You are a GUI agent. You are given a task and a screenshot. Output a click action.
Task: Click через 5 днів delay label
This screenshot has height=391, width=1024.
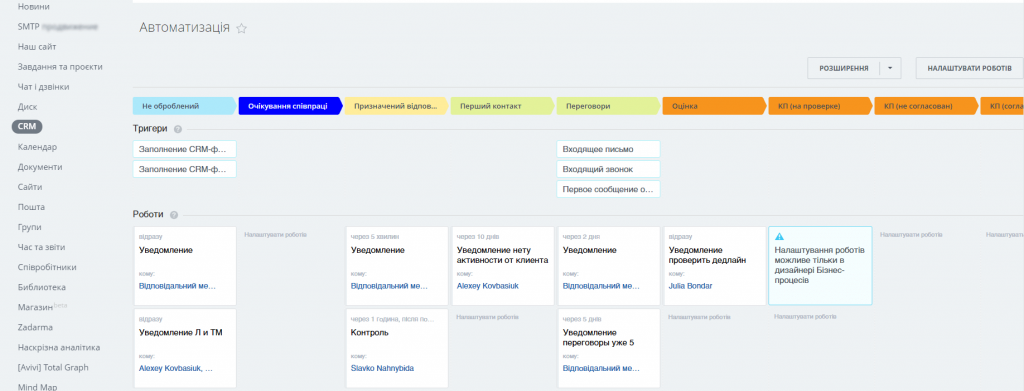[x=581, y=319]
